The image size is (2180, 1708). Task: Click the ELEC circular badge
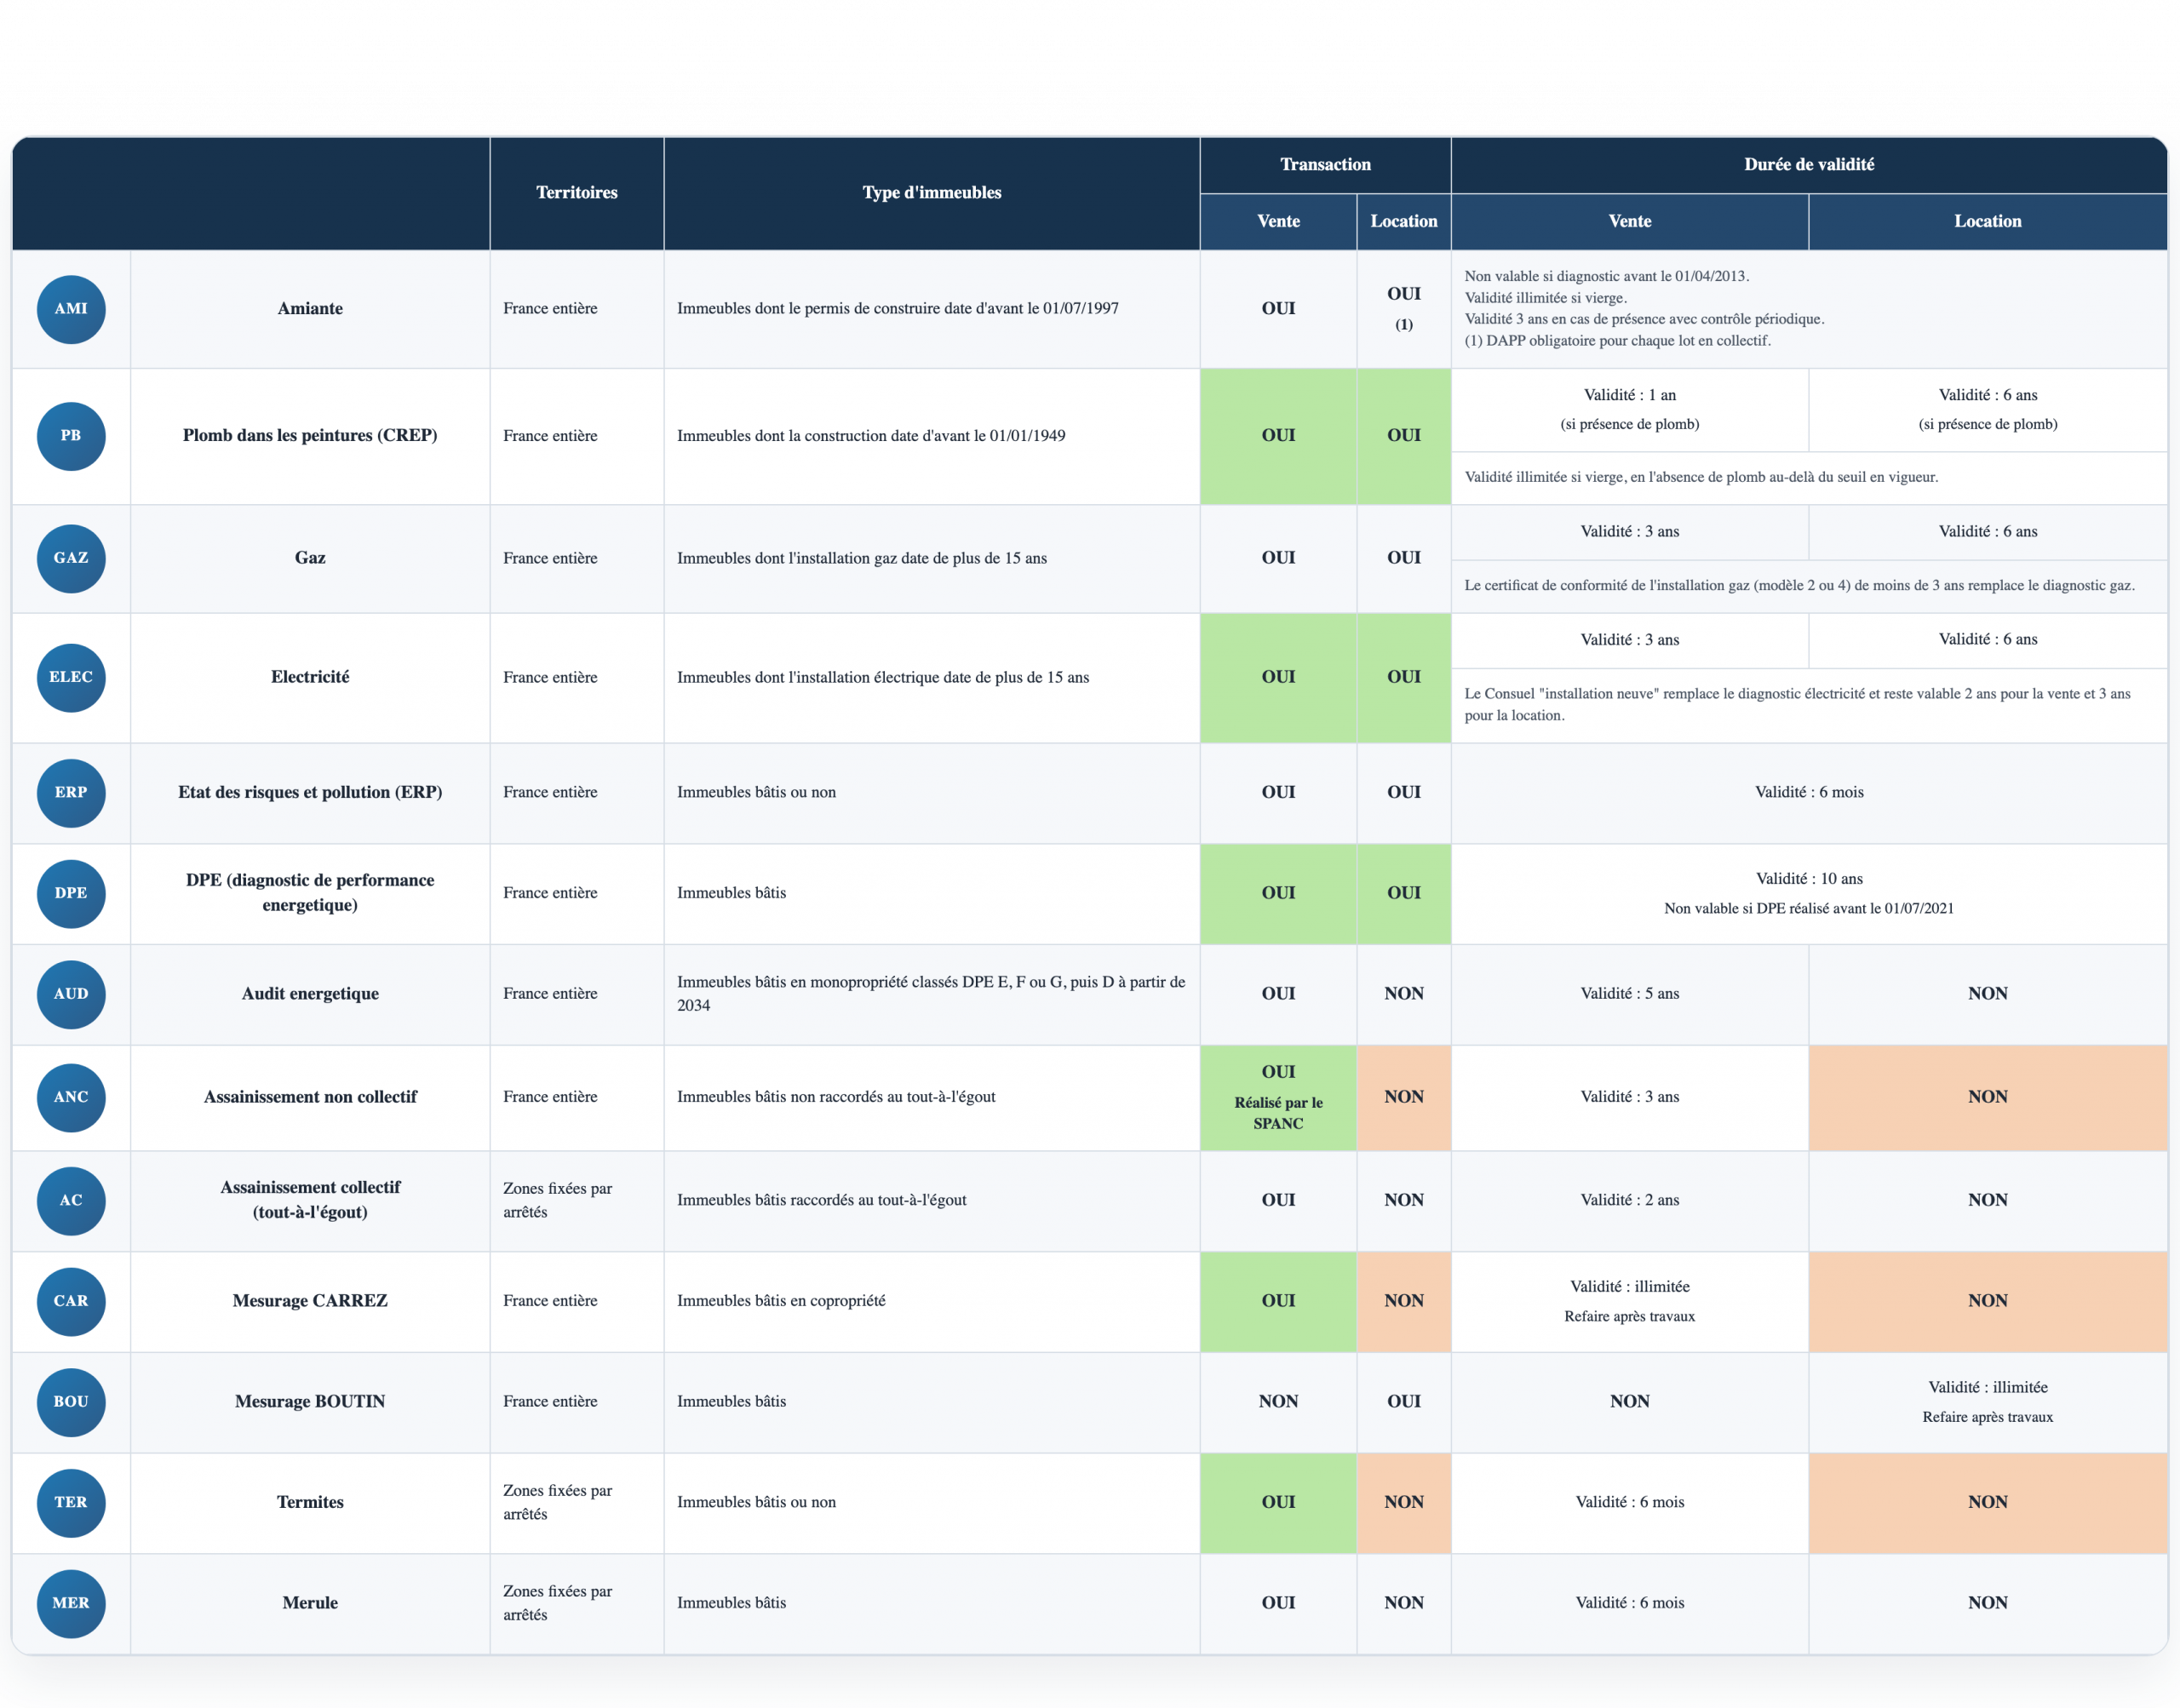(x=71, y=677)
